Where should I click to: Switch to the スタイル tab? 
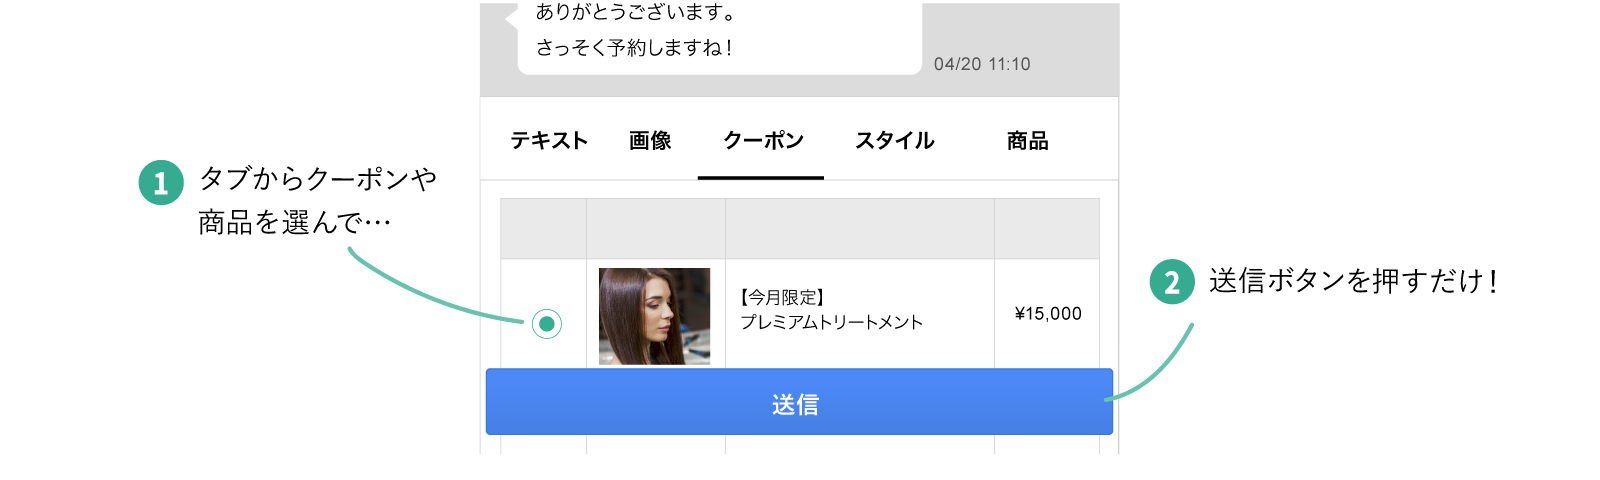point(894,140)
